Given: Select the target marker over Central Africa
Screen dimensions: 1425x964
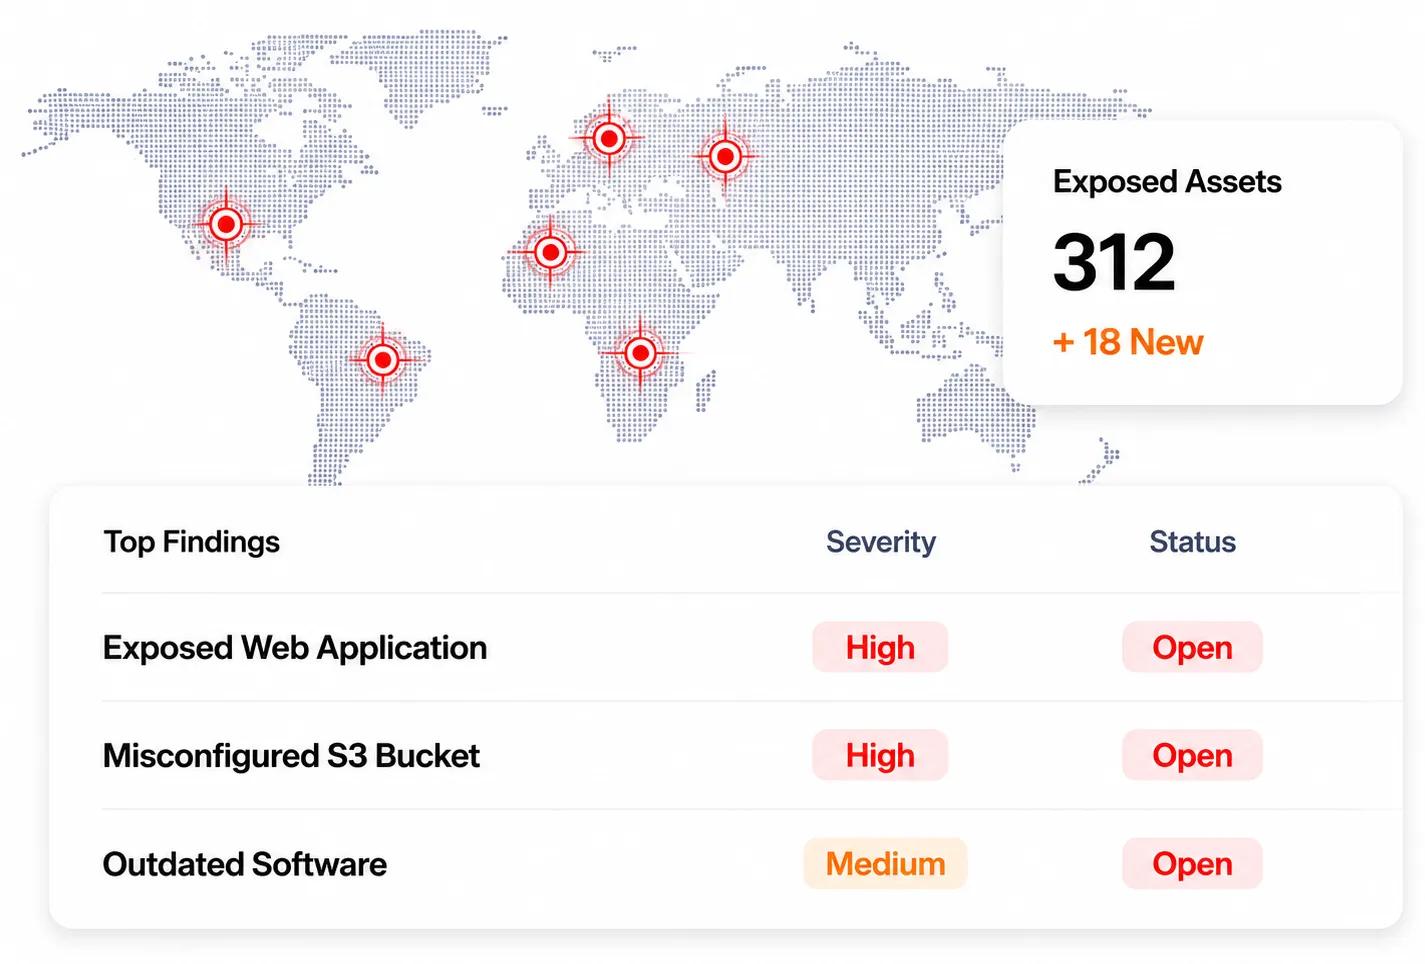Looking at the screenshot, I should pyautogui.click(x=641, y=352).
